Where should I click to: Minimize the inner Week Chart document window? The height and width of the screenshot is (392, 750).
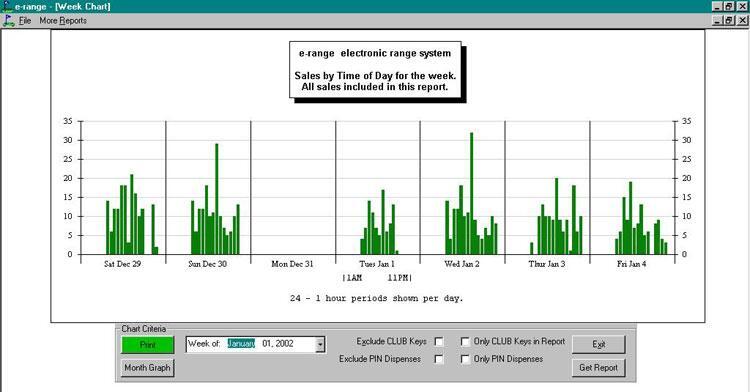717,21
